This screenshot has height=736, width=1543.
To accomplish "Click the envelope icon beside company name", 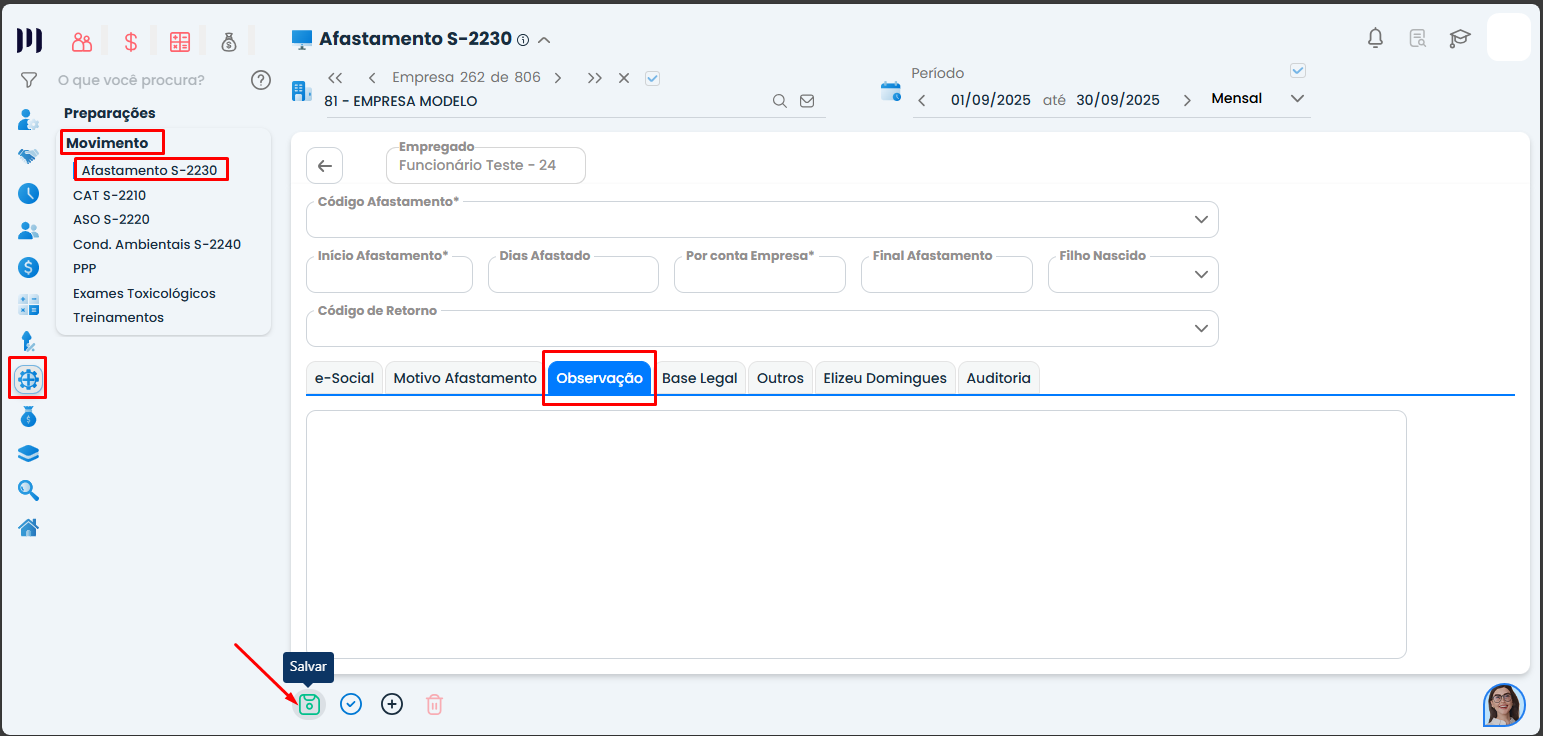I will click(x=807, y=101).
